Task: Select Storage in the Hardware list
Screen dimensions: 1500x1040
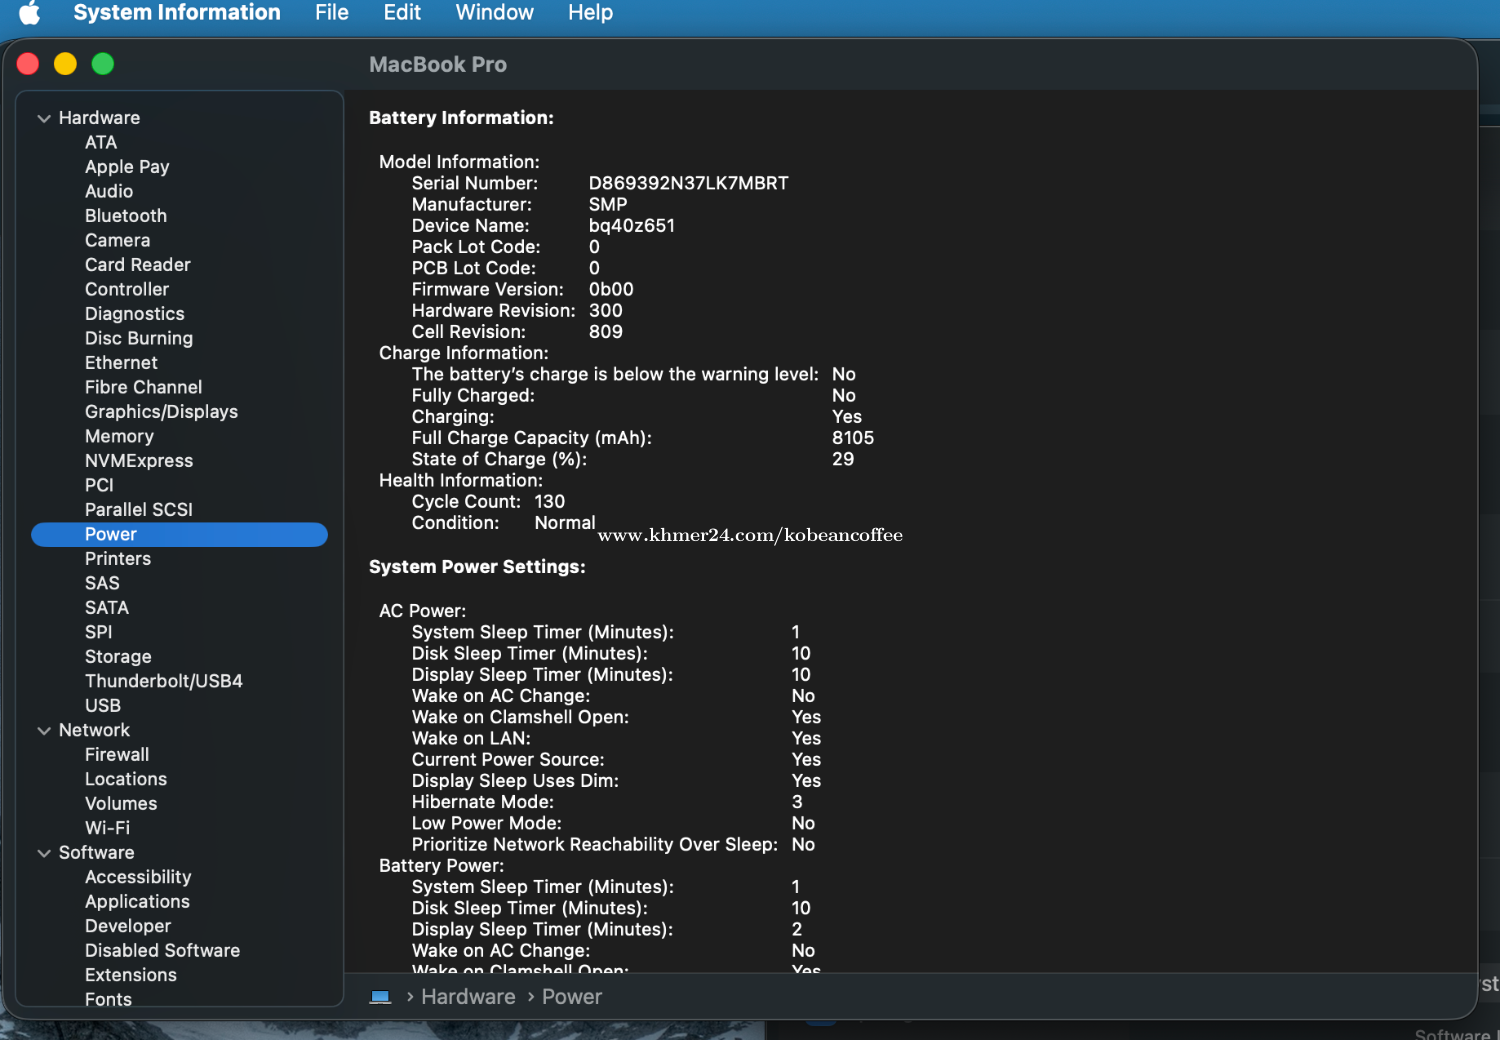Action: pyautogui.click(x=118, y=657)
